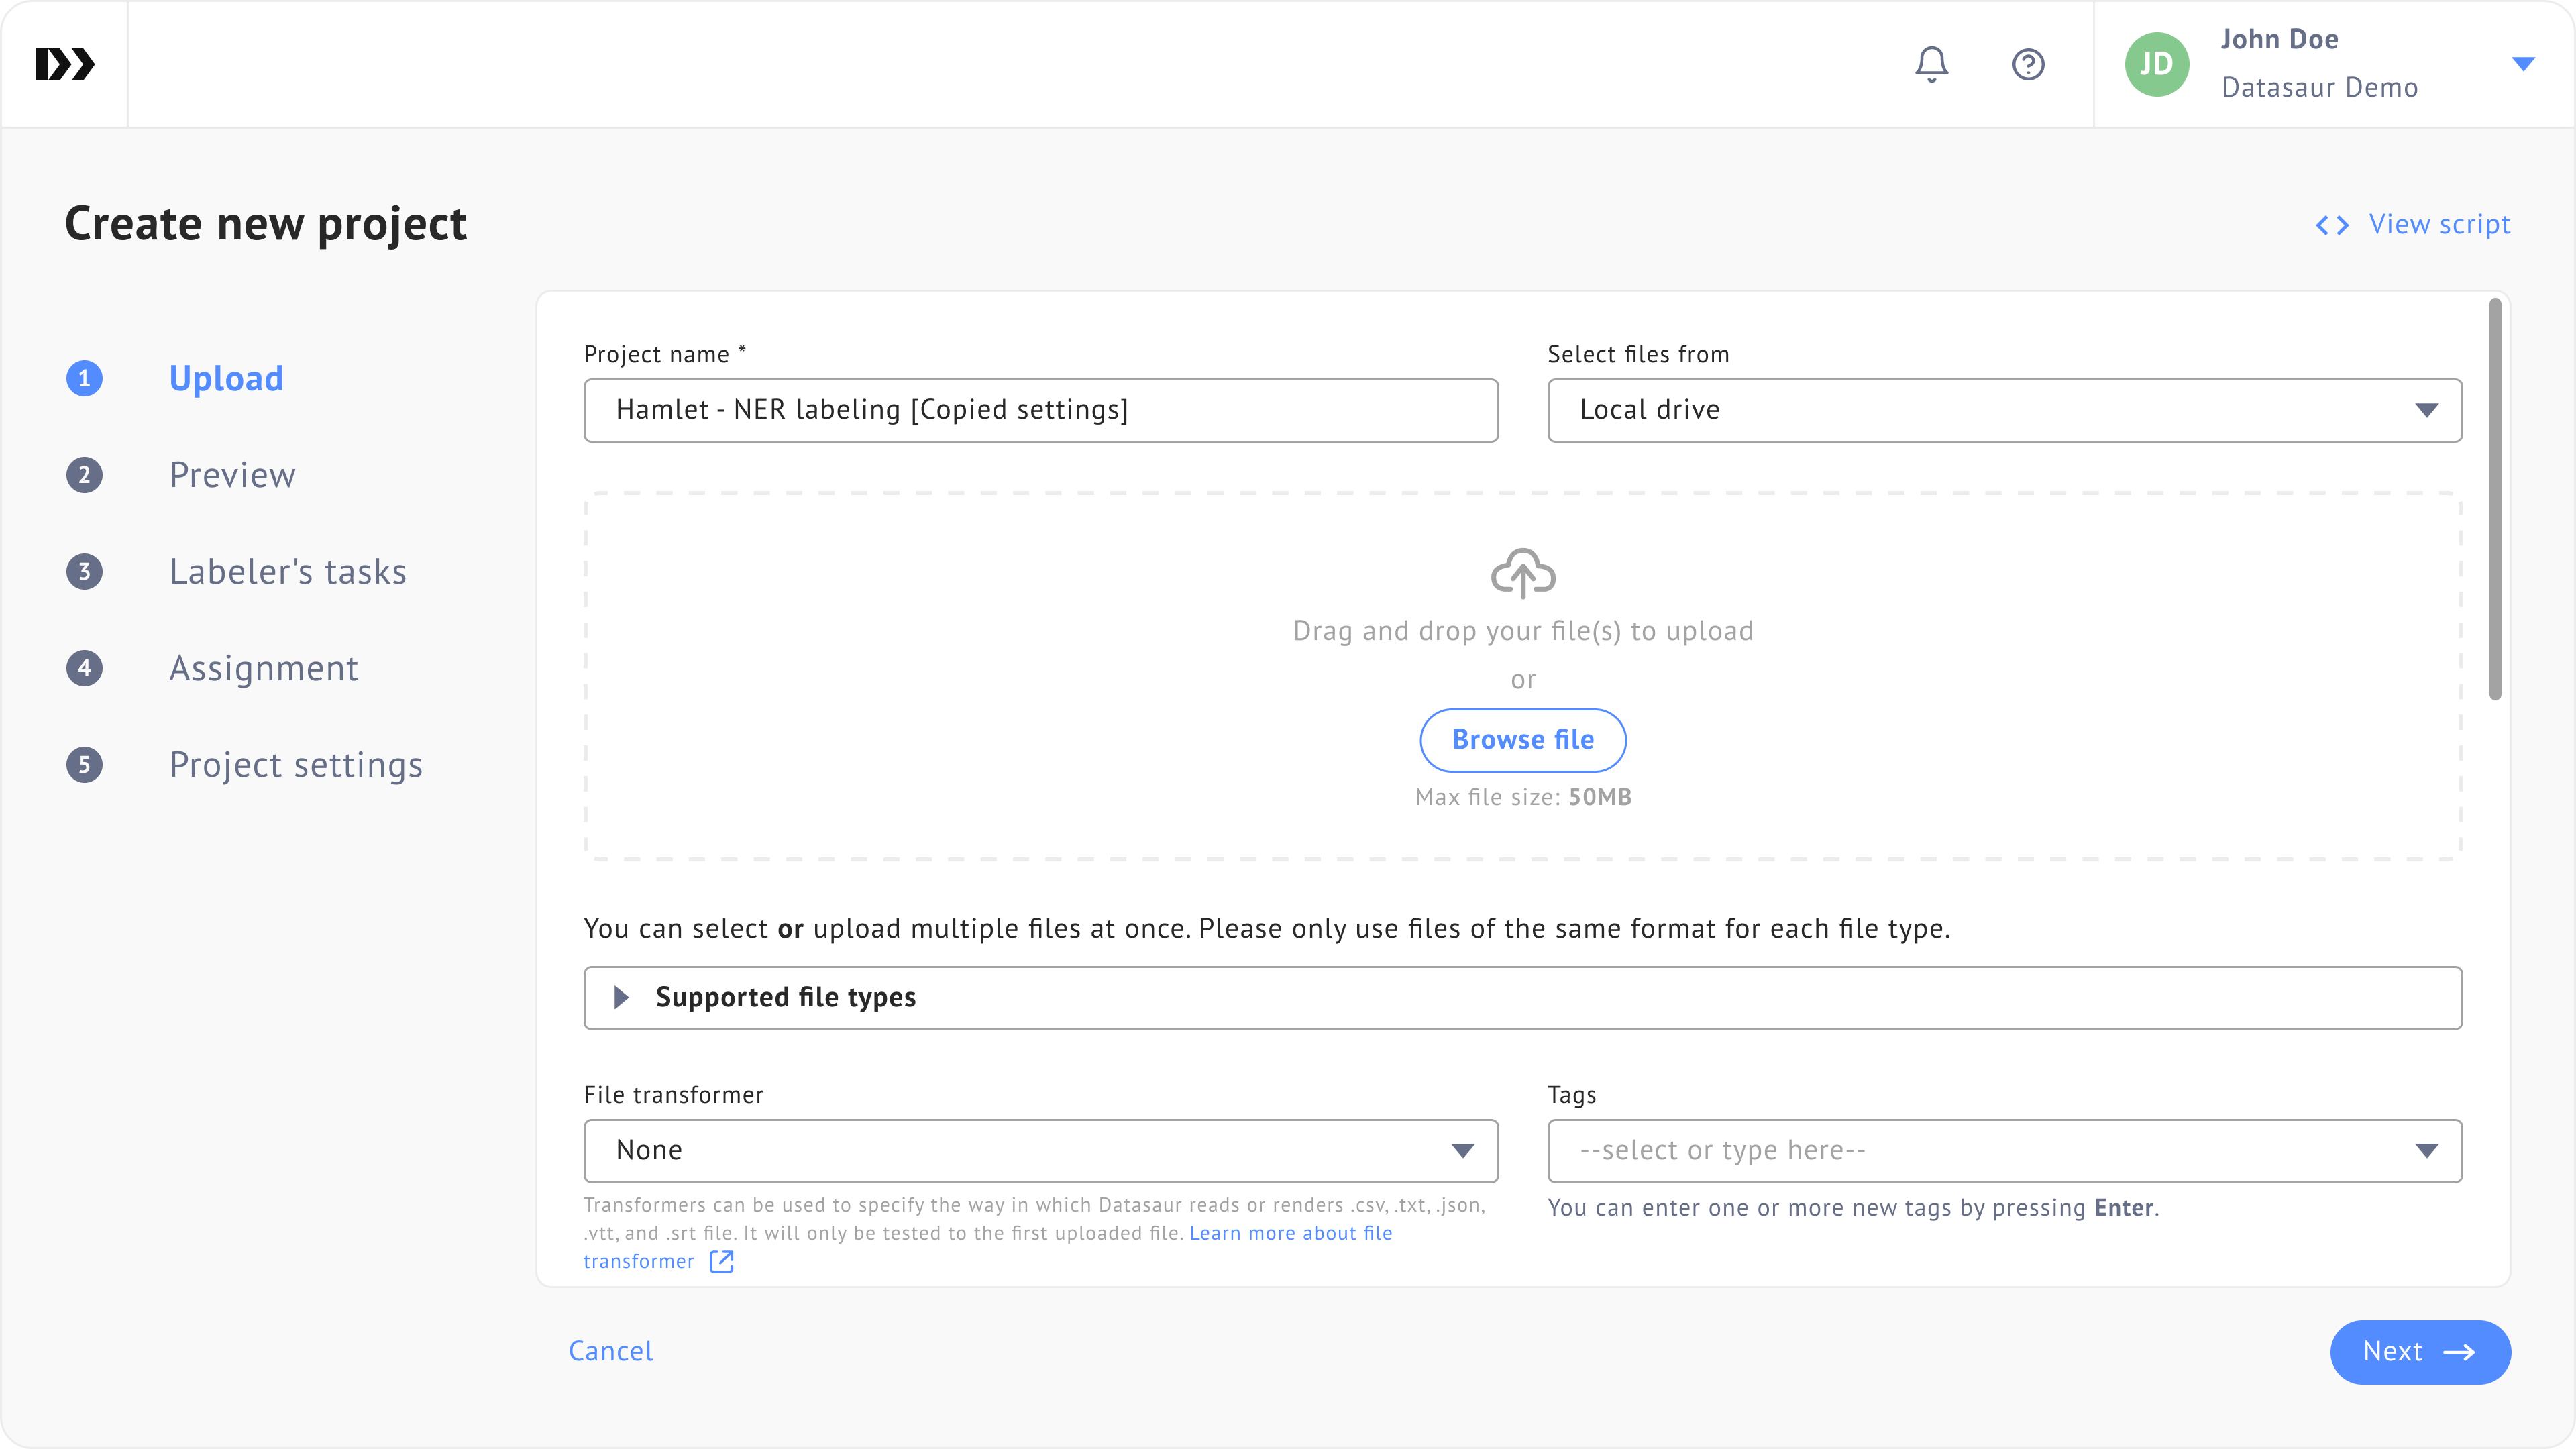This screenshot has width=2576, height=1449.
Task: Open the File transformer dropdown
Action: point(1040,1150)
